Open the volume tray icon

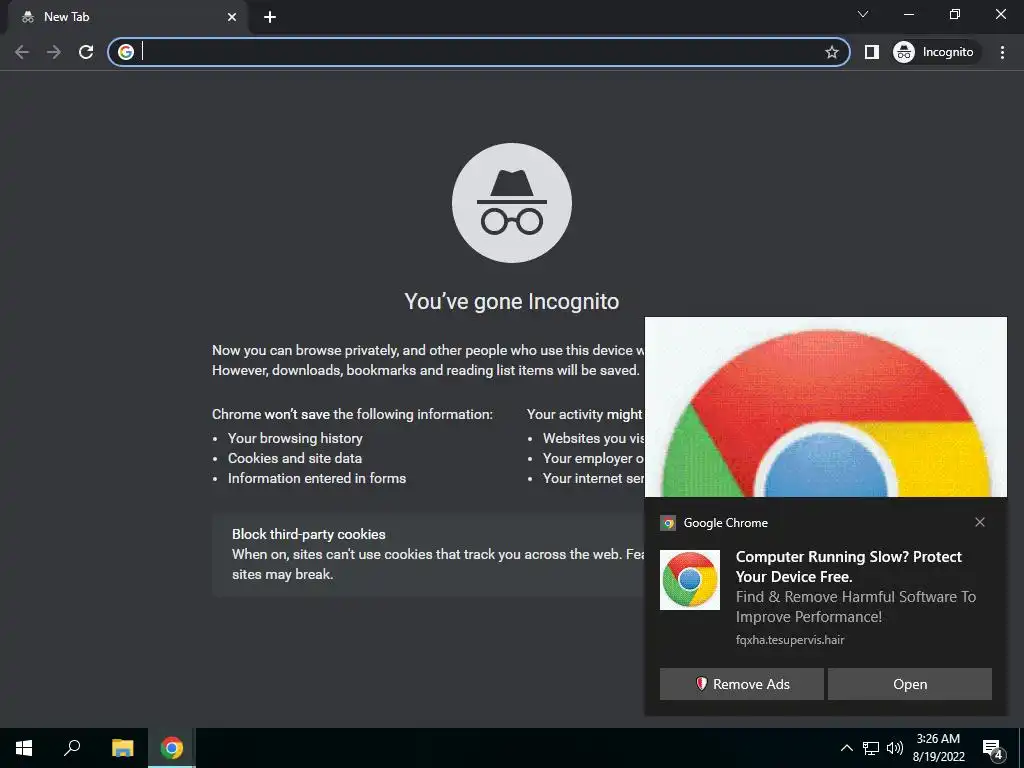(x=895, y=748)
